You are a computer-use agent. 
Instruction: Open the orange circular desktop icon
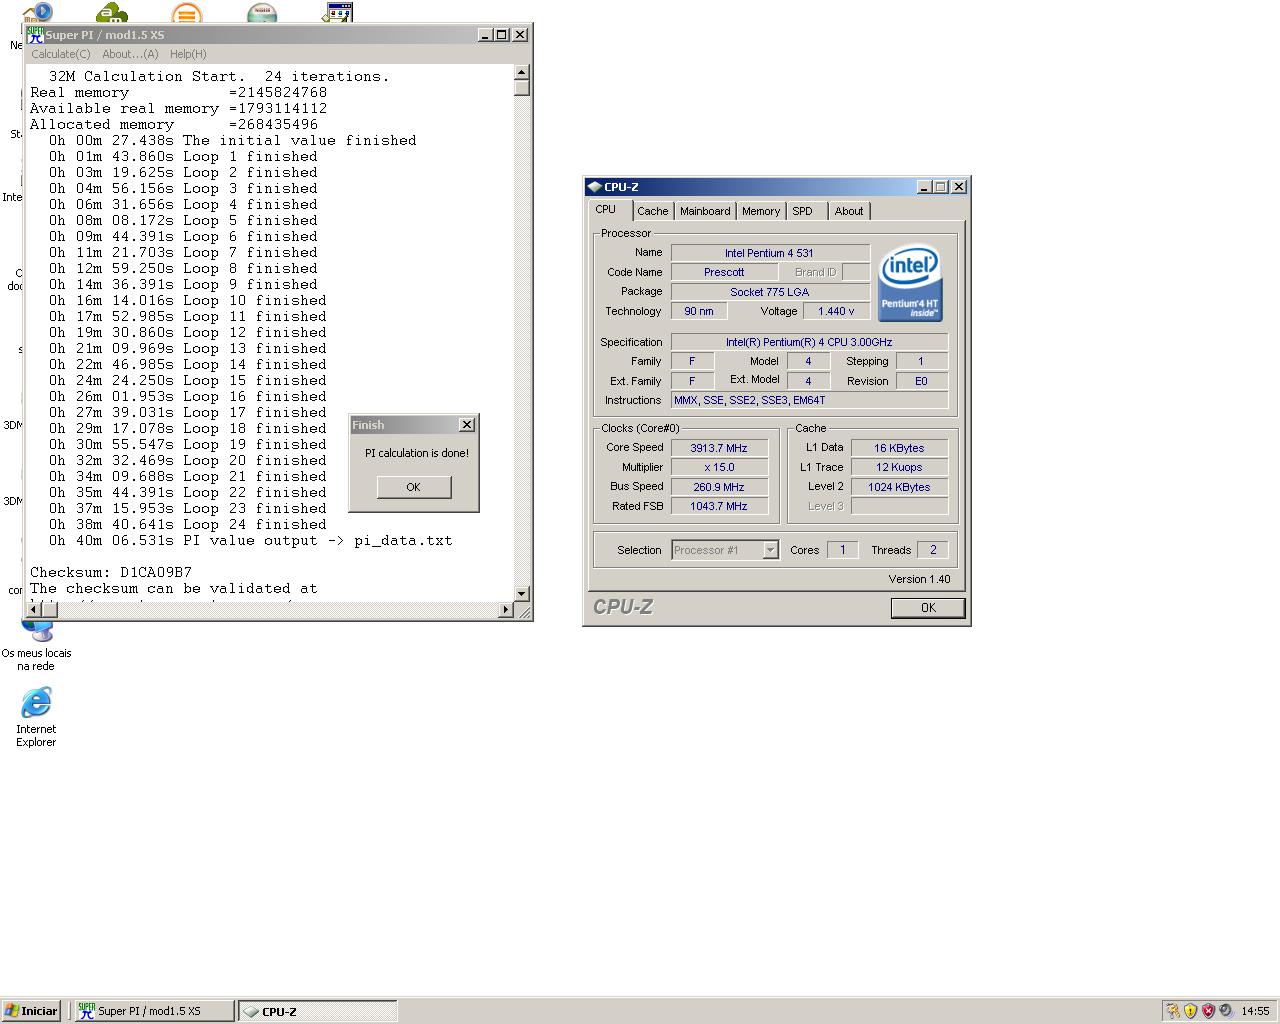tap(186, 13)
